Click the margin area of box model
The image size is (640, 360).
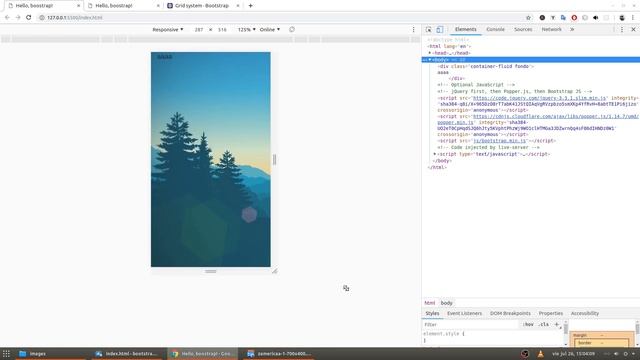580,335
